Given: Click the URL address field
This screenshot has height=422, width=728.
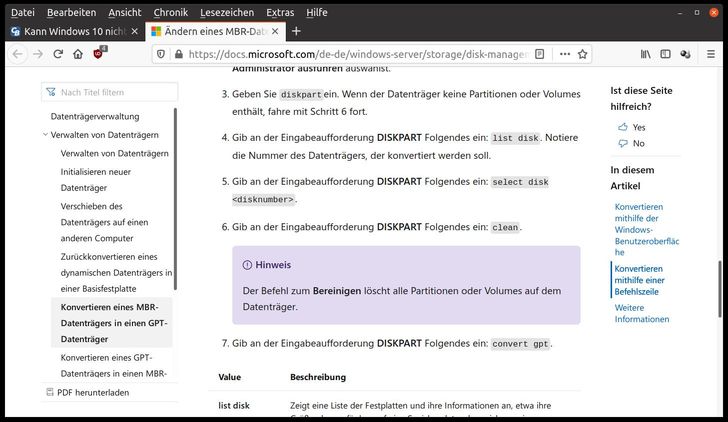Looking at the screenshot, I should (358, 54).
